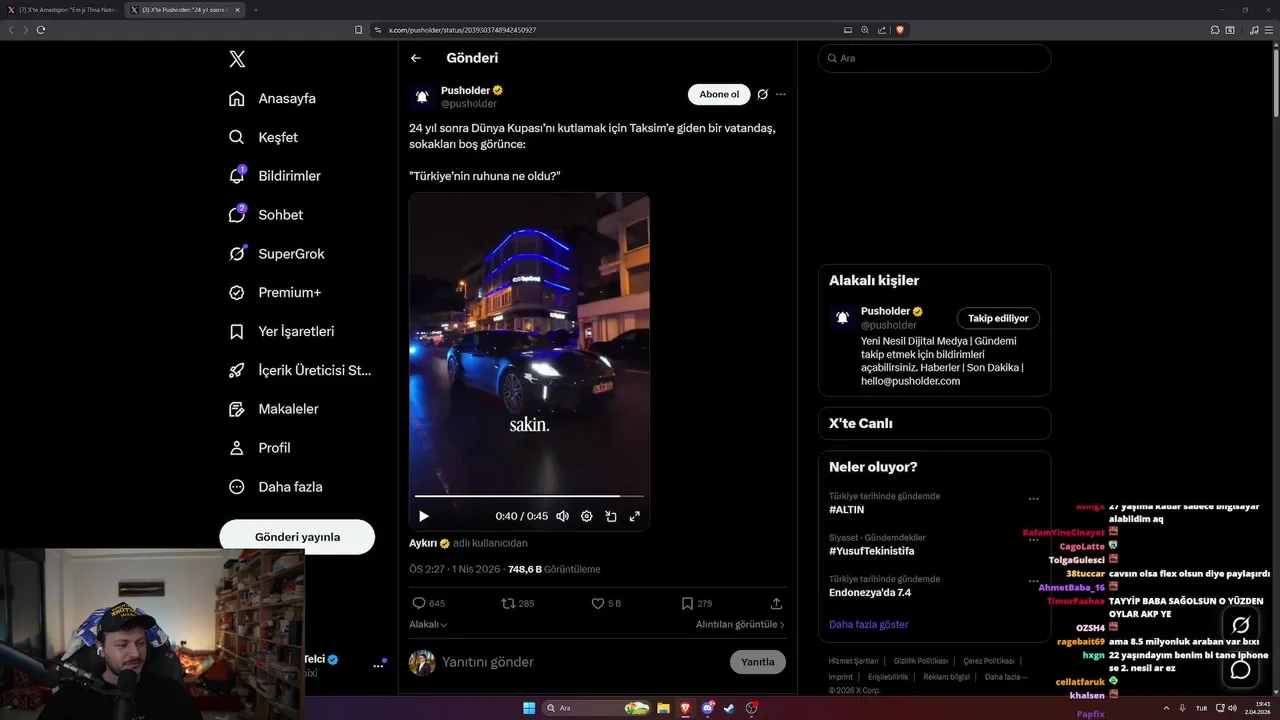Open Endonezya'da 7.4 trend
Screen dimensions: 1280x720
click(x=870, y=592)
